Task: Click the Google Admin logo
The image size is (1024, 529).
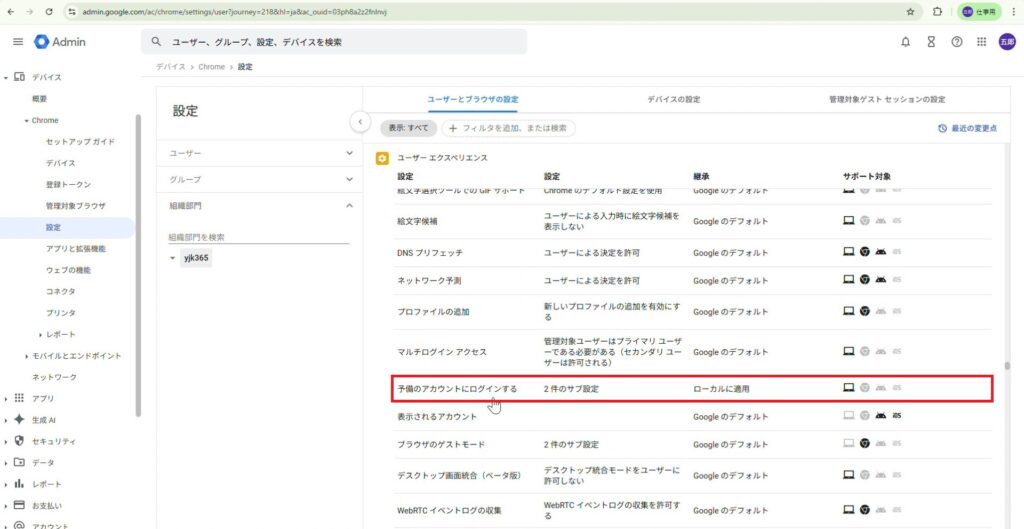Action: (x=60, y=41)
